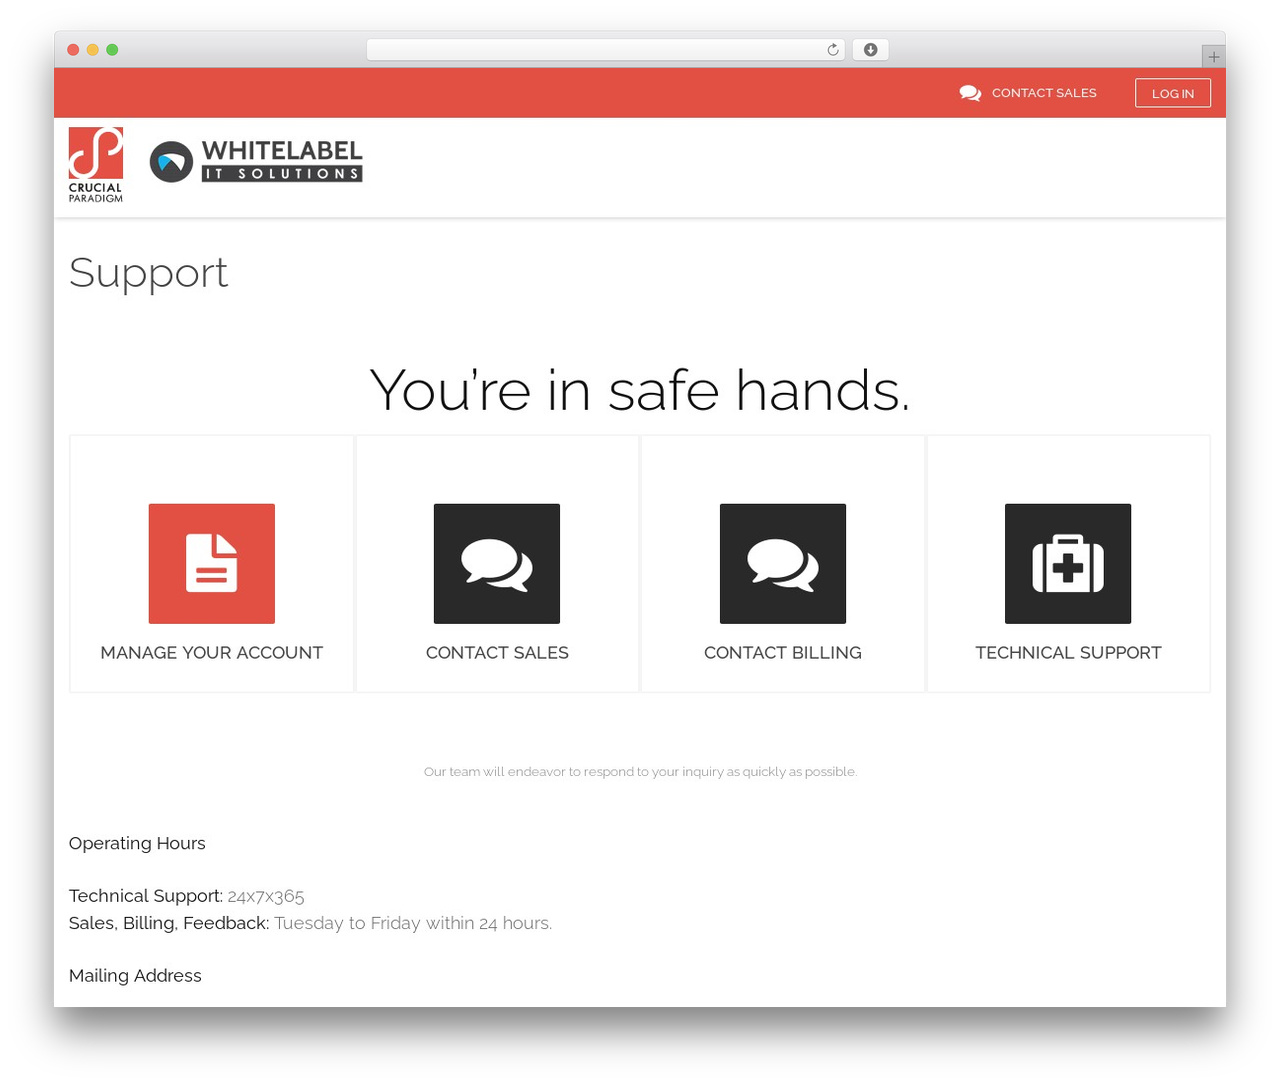Image resolution: width=1280 pixels, height=1084 pixels.
Task: Open a new tab with plus button
Action: coord(1213,57)
